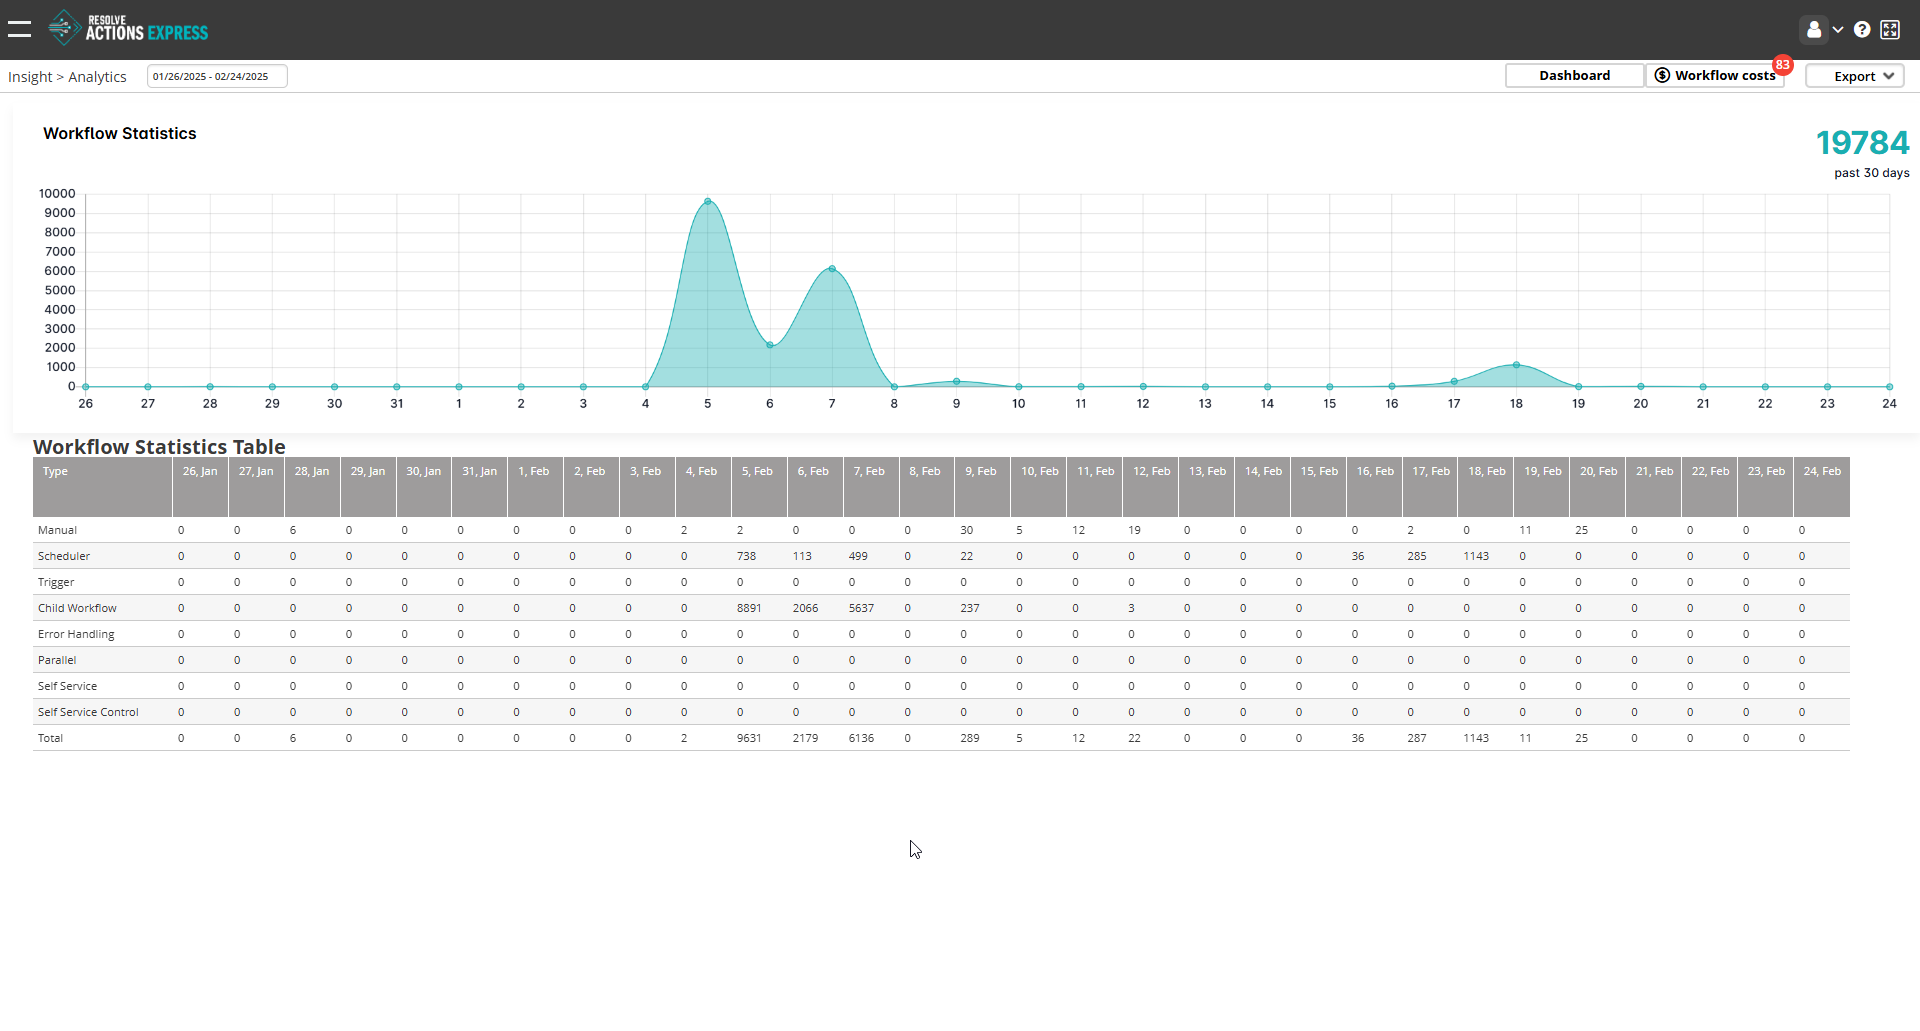Open the Help question mark icon
Viewport: 1920px width, 1031px height.
click(1862, 29)
